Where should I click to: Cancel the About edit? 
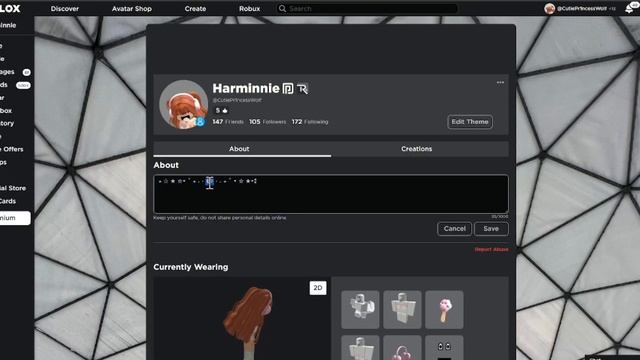454,229
